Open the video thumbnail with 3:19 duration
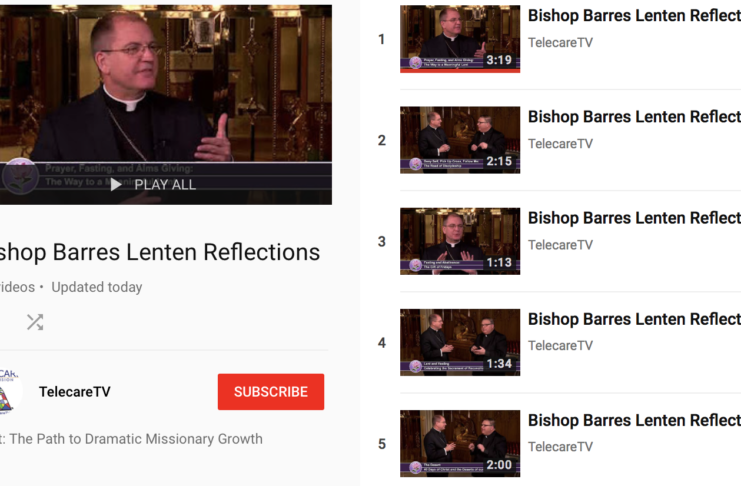This screenshot has width=741, height=486. pyautogui.click(x=460, y=39)
